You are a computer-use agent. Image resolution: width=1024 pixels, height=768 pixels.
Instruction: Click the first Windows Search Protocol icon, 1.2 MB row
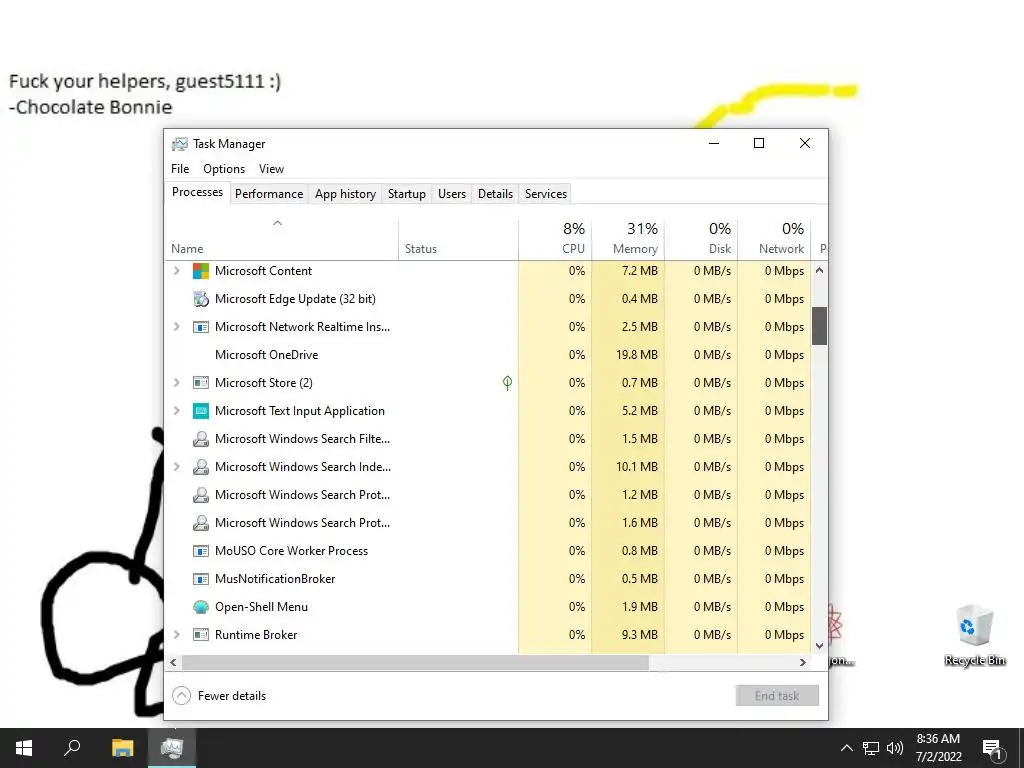200,495
